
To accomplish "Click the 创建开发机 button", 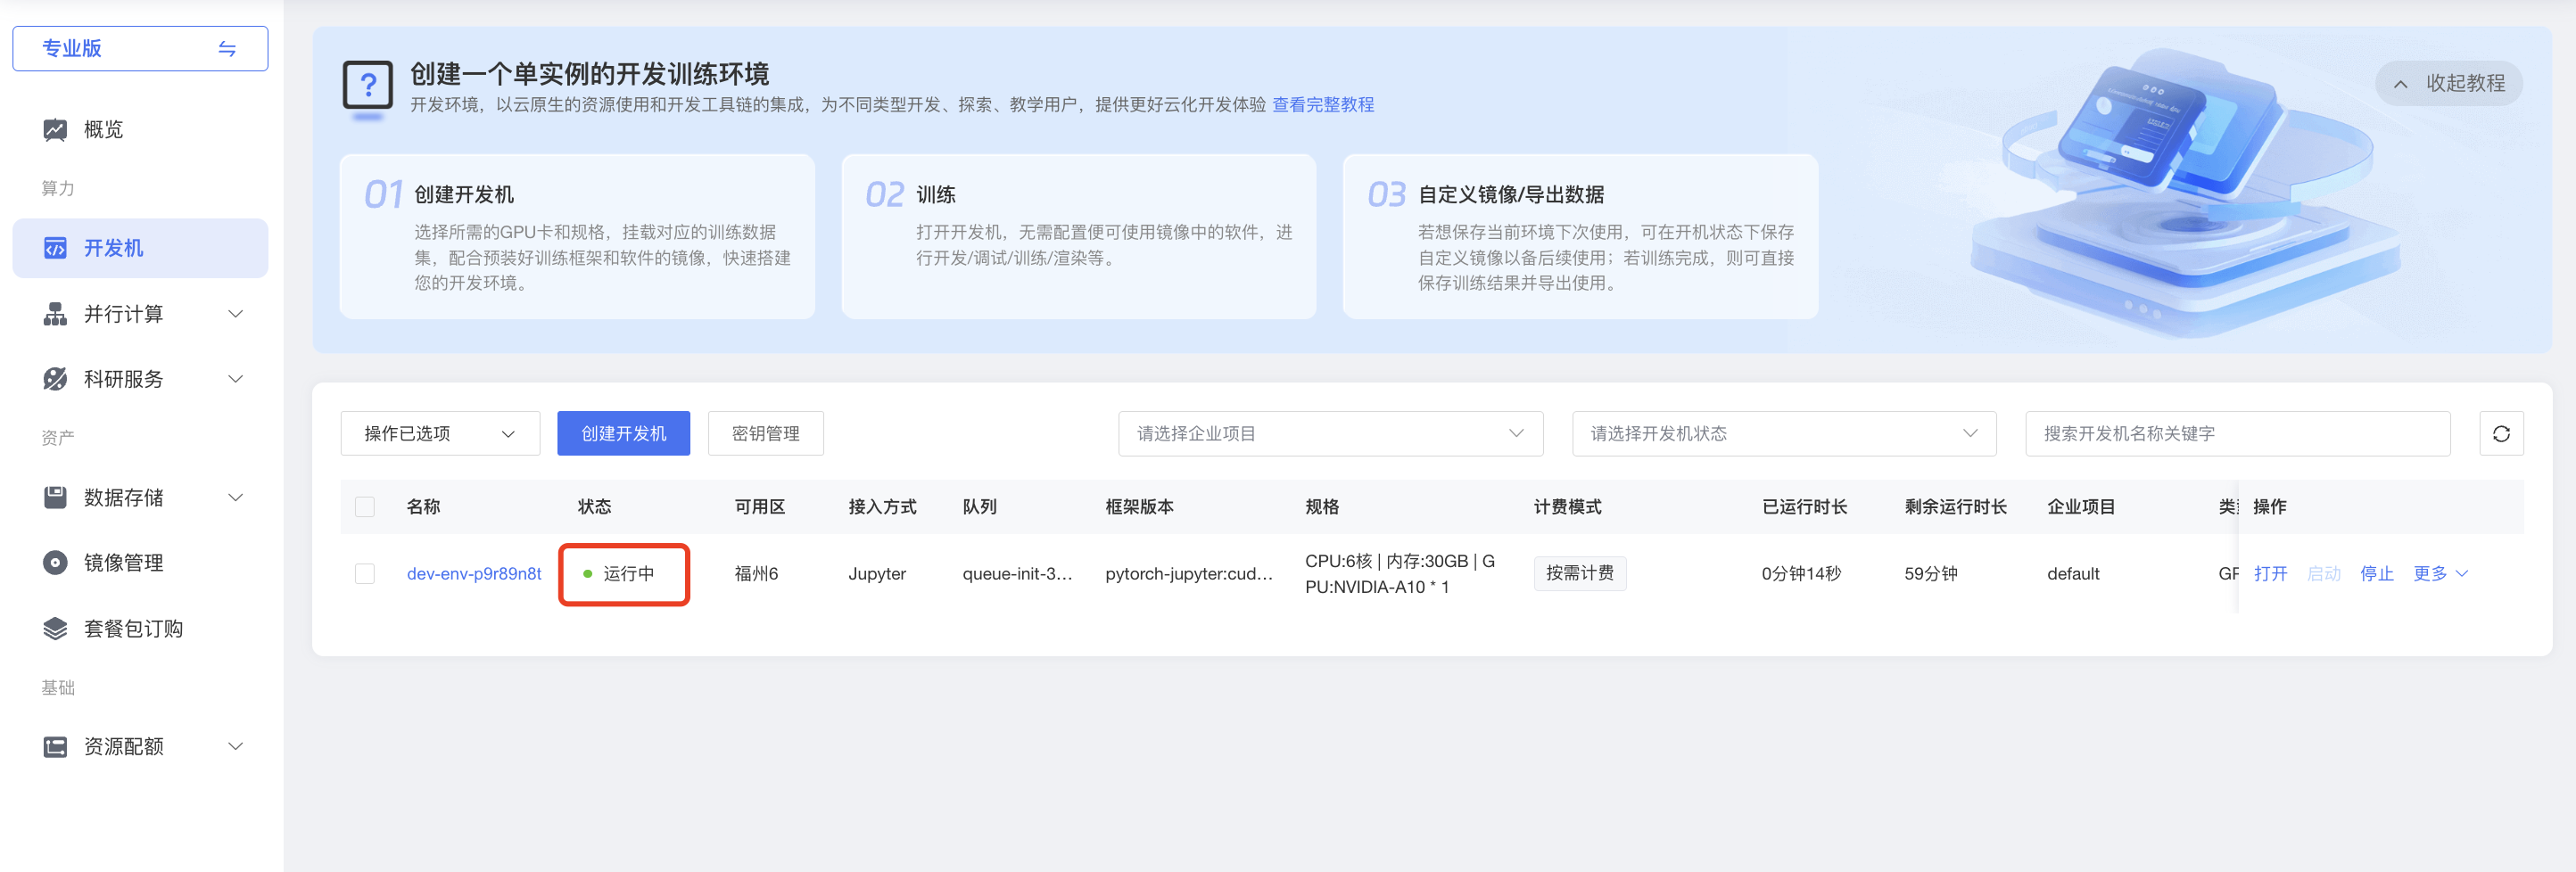I will [623, 433].
